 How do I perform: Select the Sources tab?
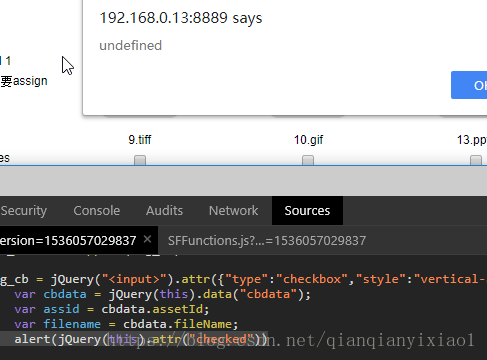click(x=307, y=211)
